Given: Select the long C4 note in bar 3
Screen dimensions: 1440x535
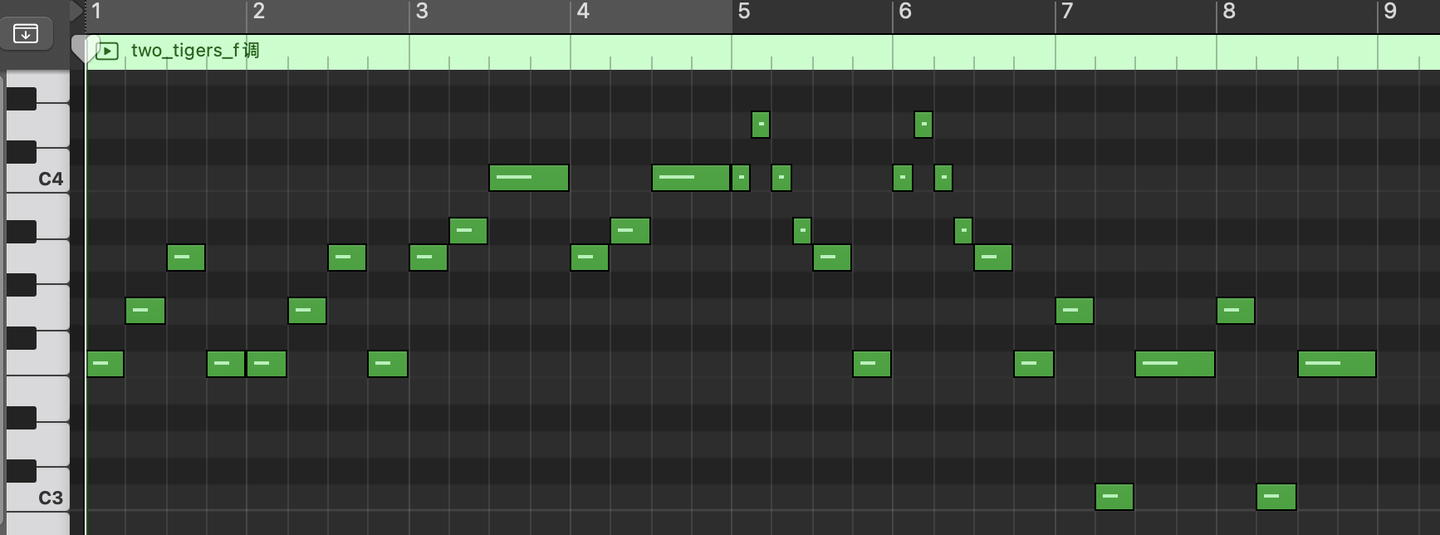Looking at the screenshot, I should 529,178.
